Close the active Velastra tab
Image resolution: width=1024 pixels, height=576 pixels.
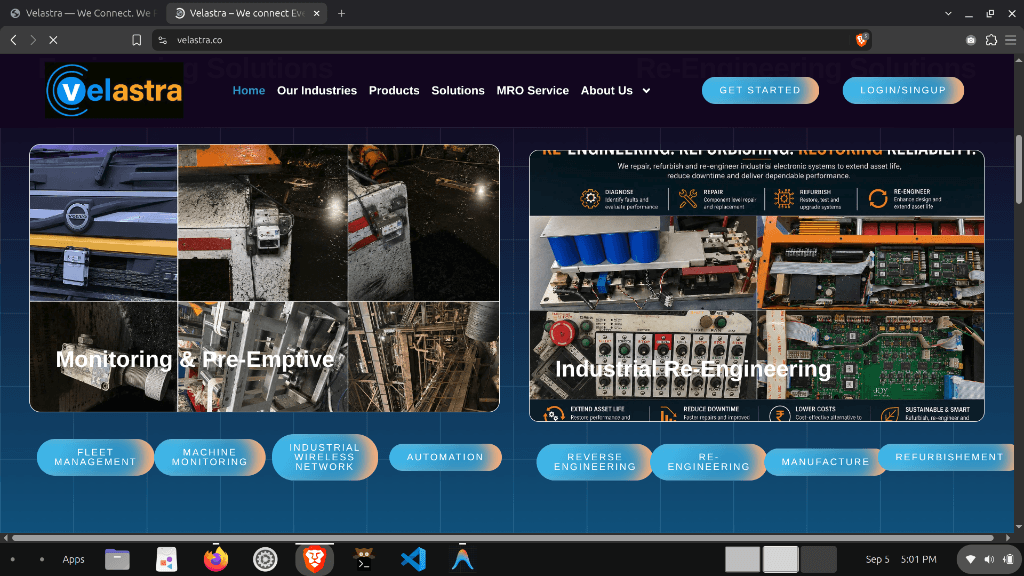317,13
